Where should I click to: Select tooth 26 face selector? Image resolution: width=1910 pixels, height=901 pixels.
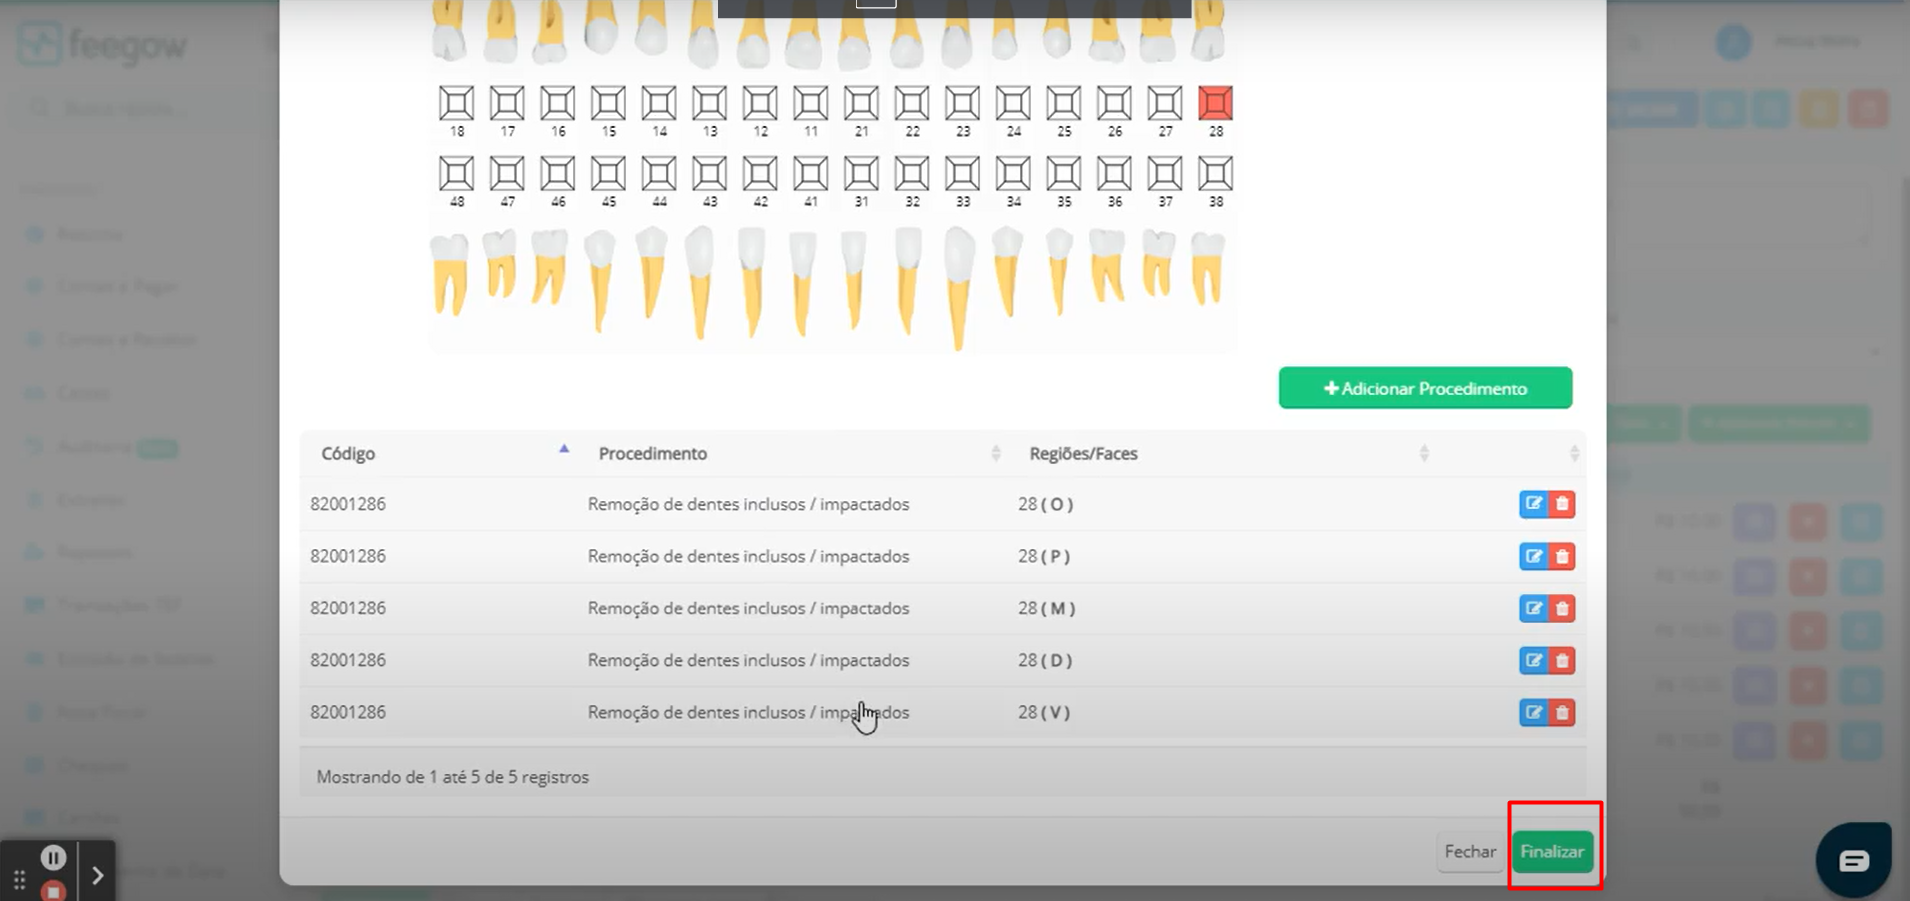click(x=1114, y=103)
